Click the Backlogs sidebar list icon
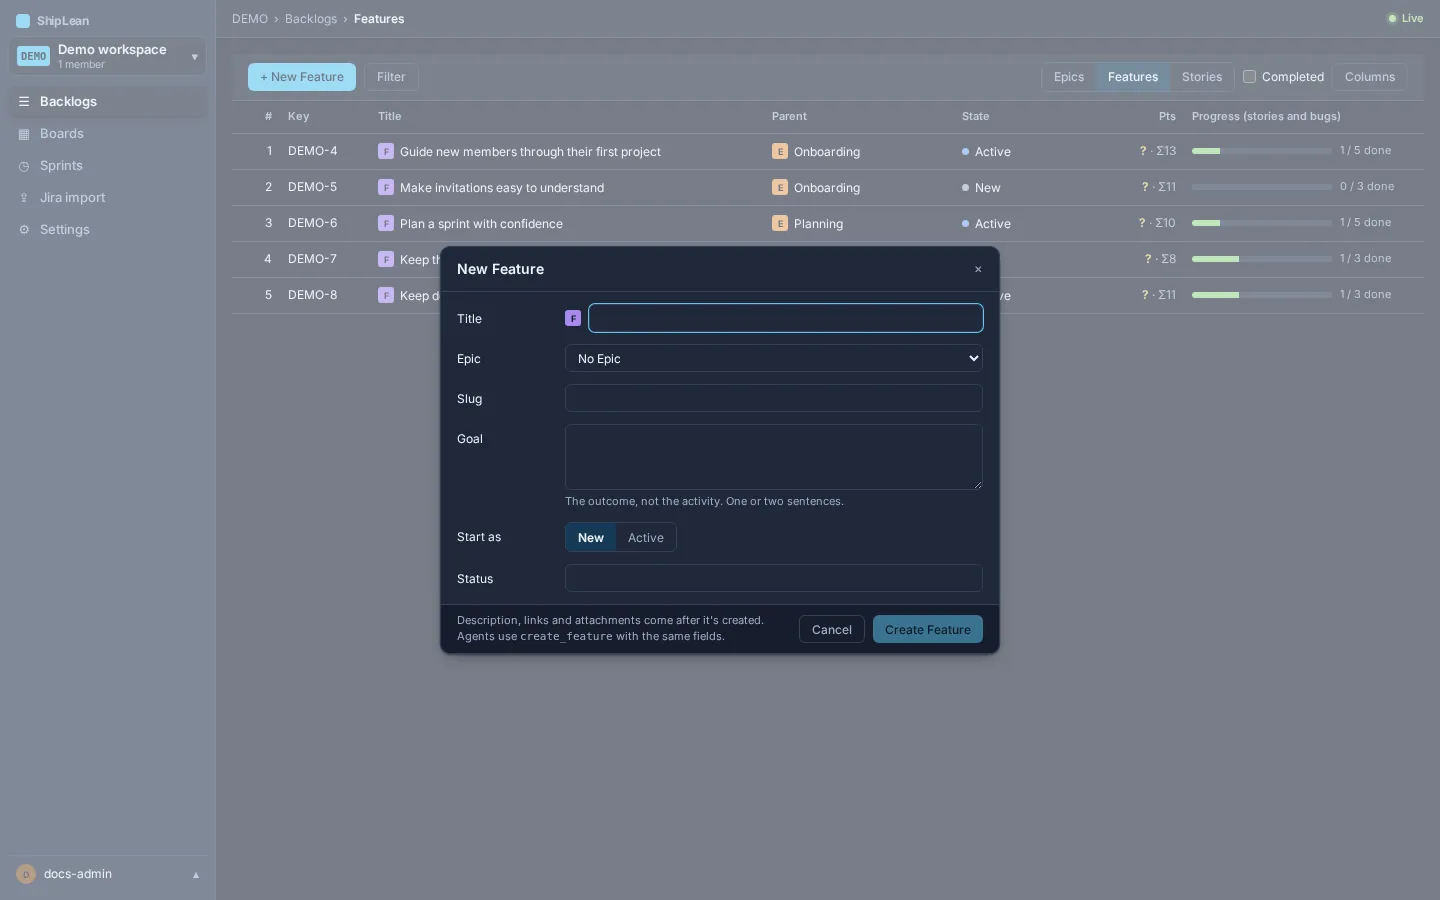The image size is (1440, 900). pos(24,102)
